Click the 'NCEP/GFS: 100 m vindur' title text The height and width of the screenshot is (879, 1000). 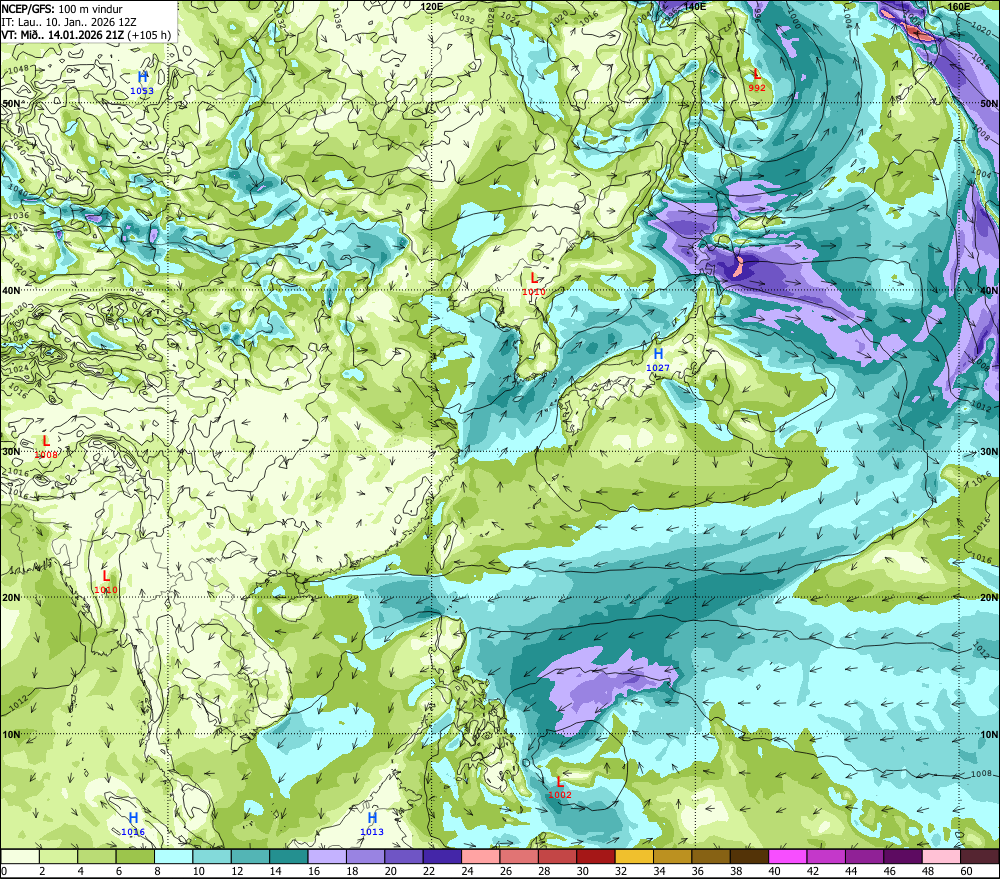(x=61, y=9)
